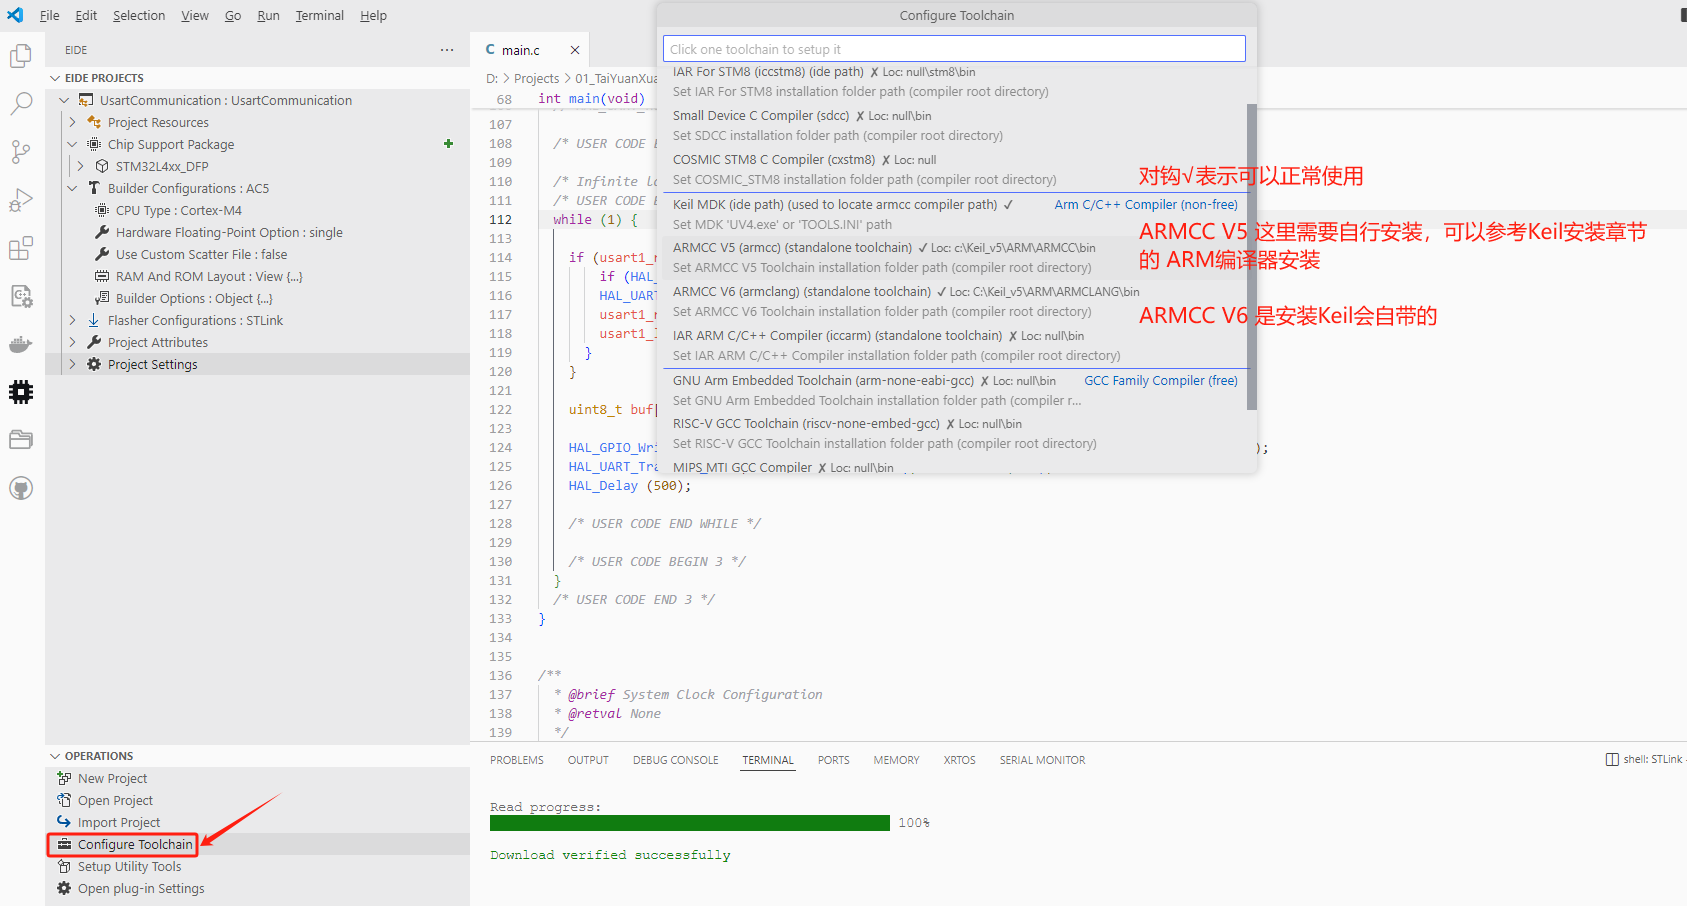The image size is (1687, 906).
Task: Open the Explorer view in activity bar
Action: point(21,56)
